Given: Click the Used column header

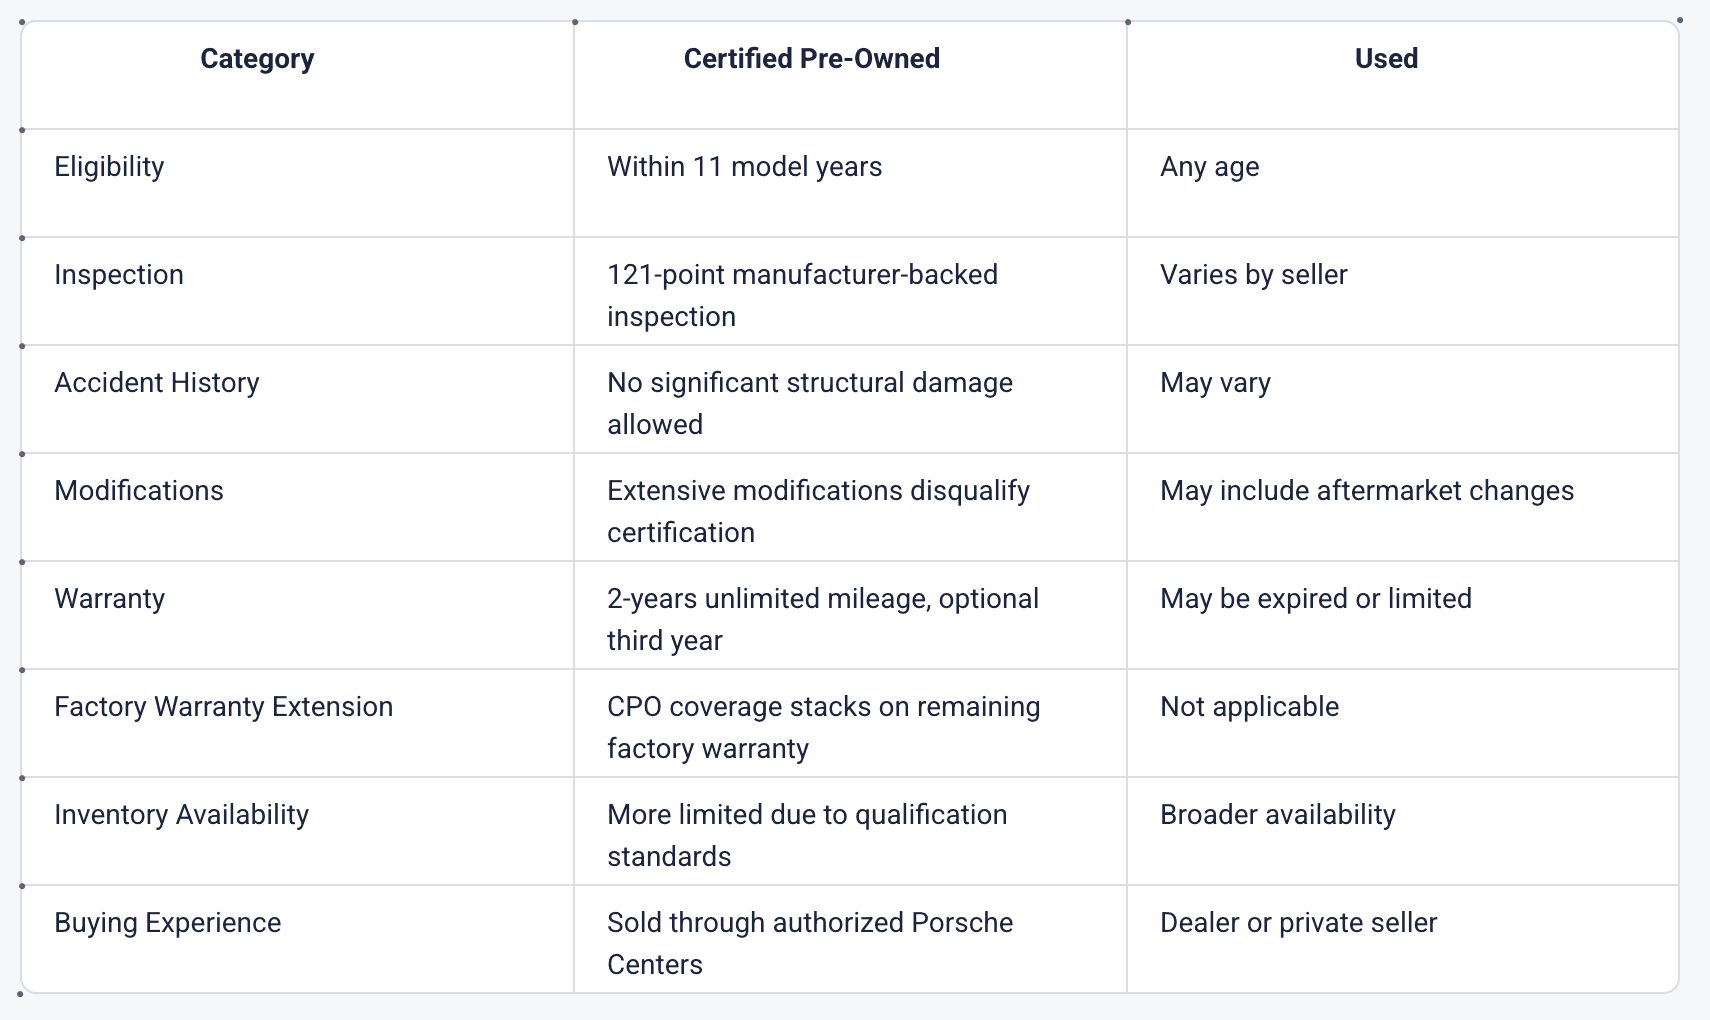Looking at the screenshot, I should click(1386, 59).
